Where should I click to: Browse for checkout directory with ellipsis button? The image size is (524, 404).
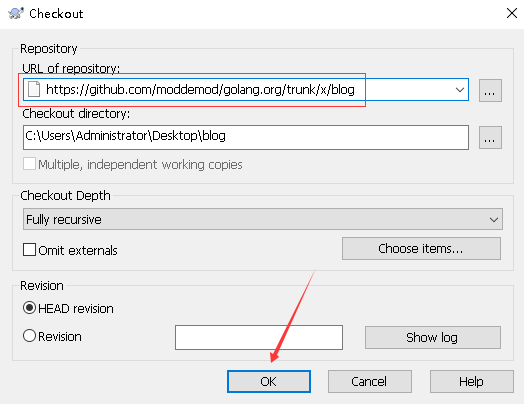(x=490, y=137)
